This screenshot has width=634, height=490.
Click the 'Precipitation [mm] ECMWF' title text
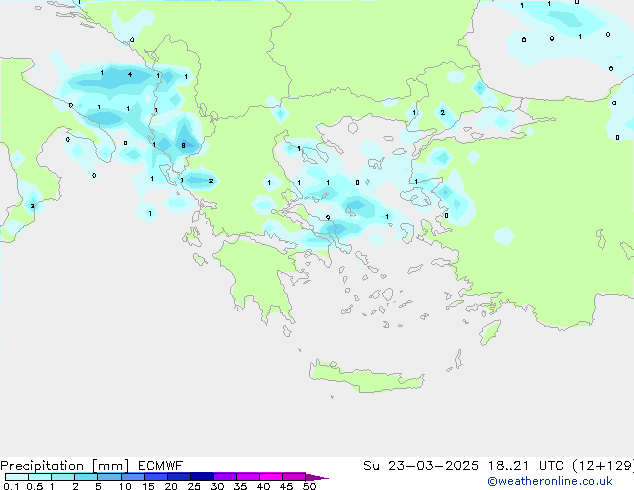pos(92,466)
